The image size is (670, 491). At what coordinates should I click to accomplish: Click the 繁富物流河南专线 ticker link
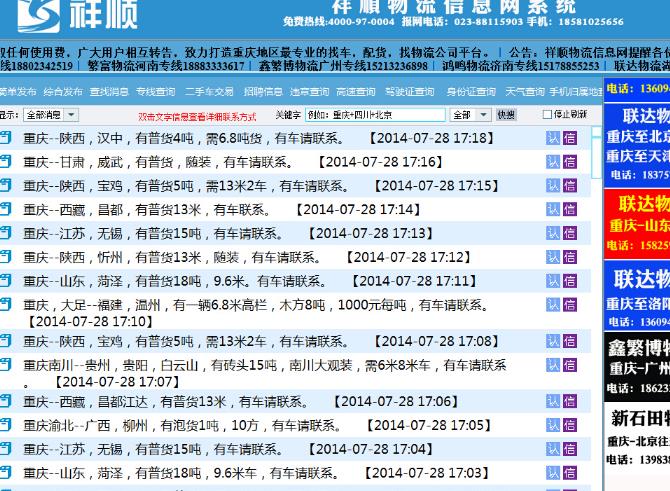[166, 66]
